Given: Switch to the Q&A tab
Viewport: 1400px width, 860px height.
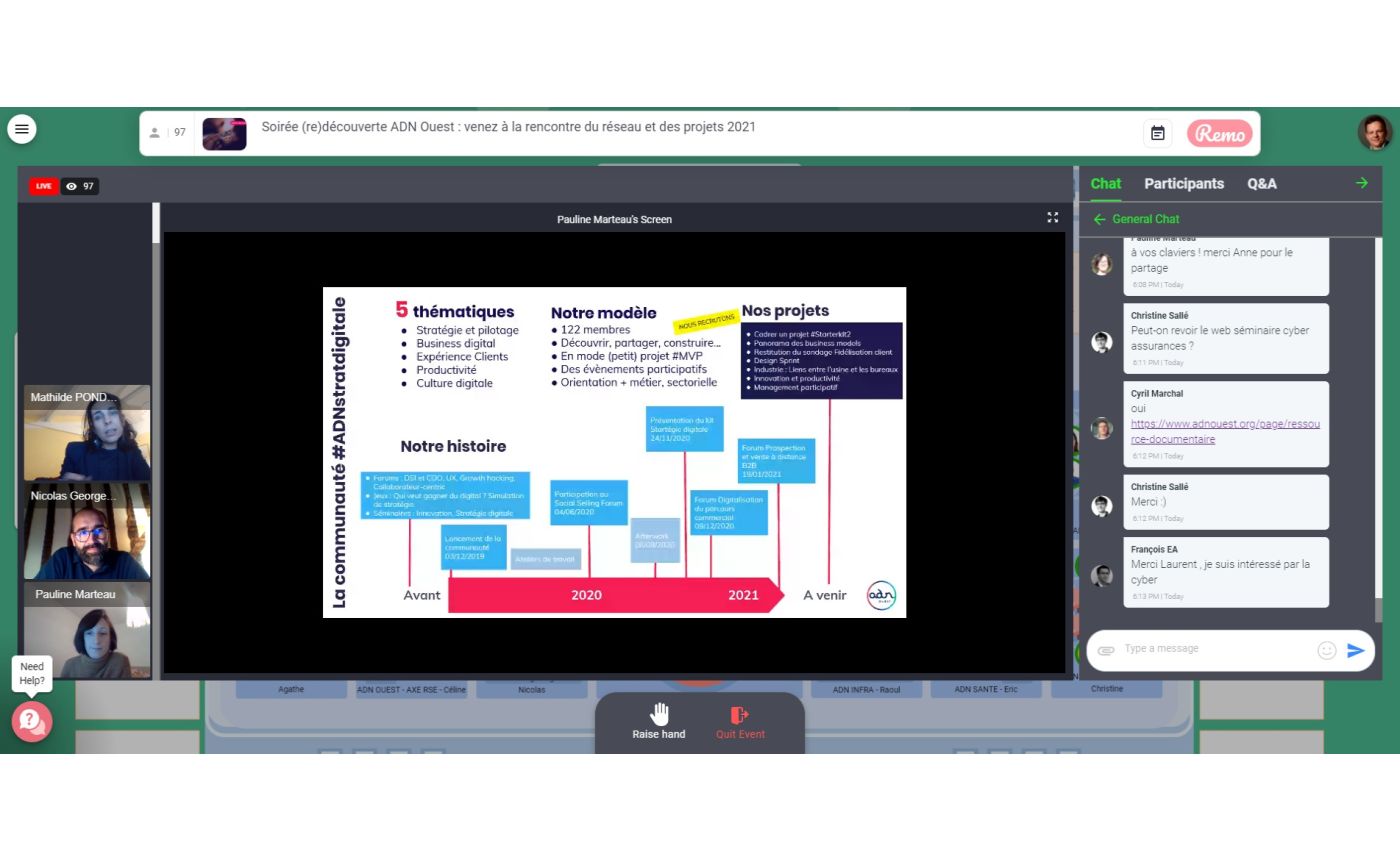Looking at the screenshot, I should point(1261,183).
